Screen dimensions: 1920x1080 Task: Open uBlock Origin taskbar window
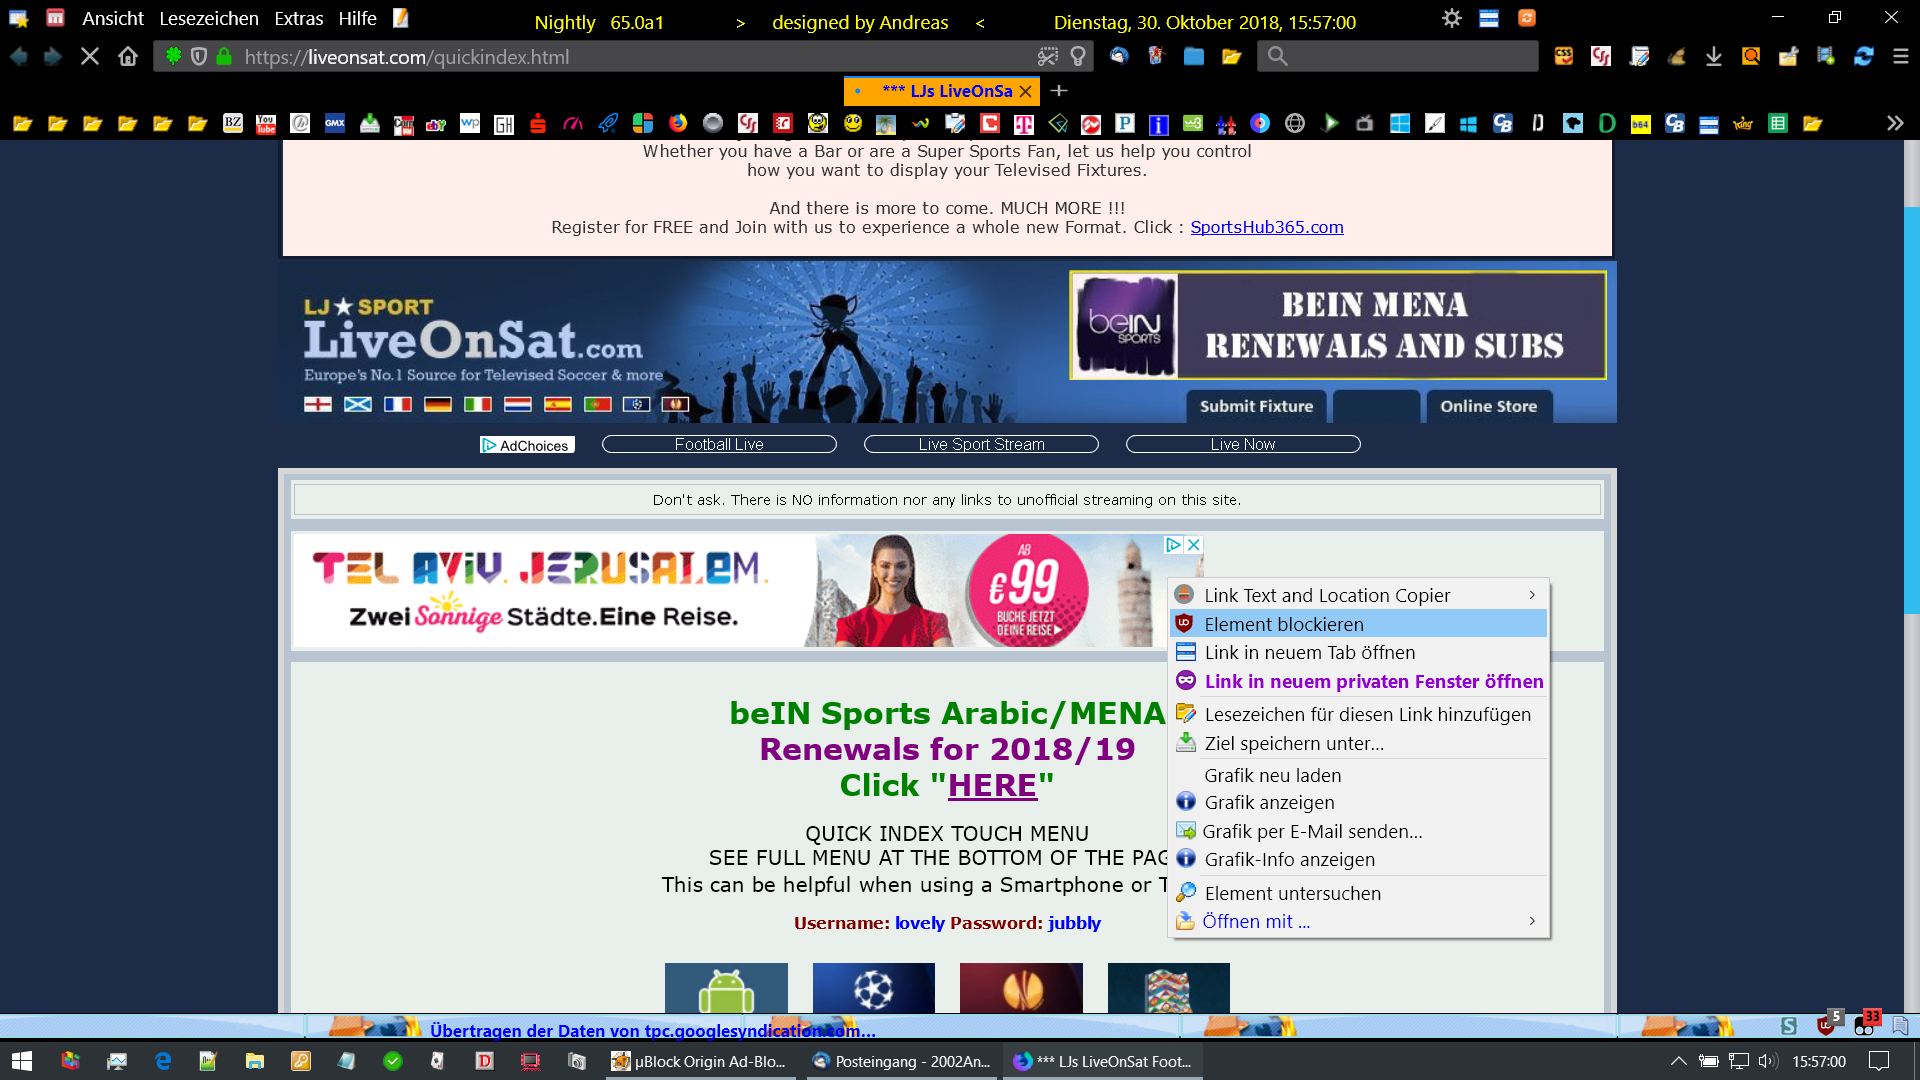pos(700,1061)
